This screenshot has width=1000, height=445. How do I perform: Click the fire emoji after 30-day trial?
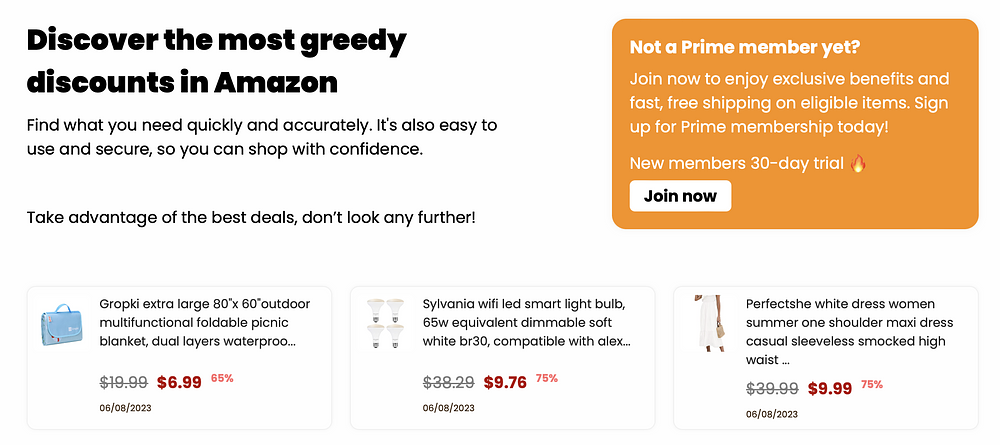tap(858, 163)
